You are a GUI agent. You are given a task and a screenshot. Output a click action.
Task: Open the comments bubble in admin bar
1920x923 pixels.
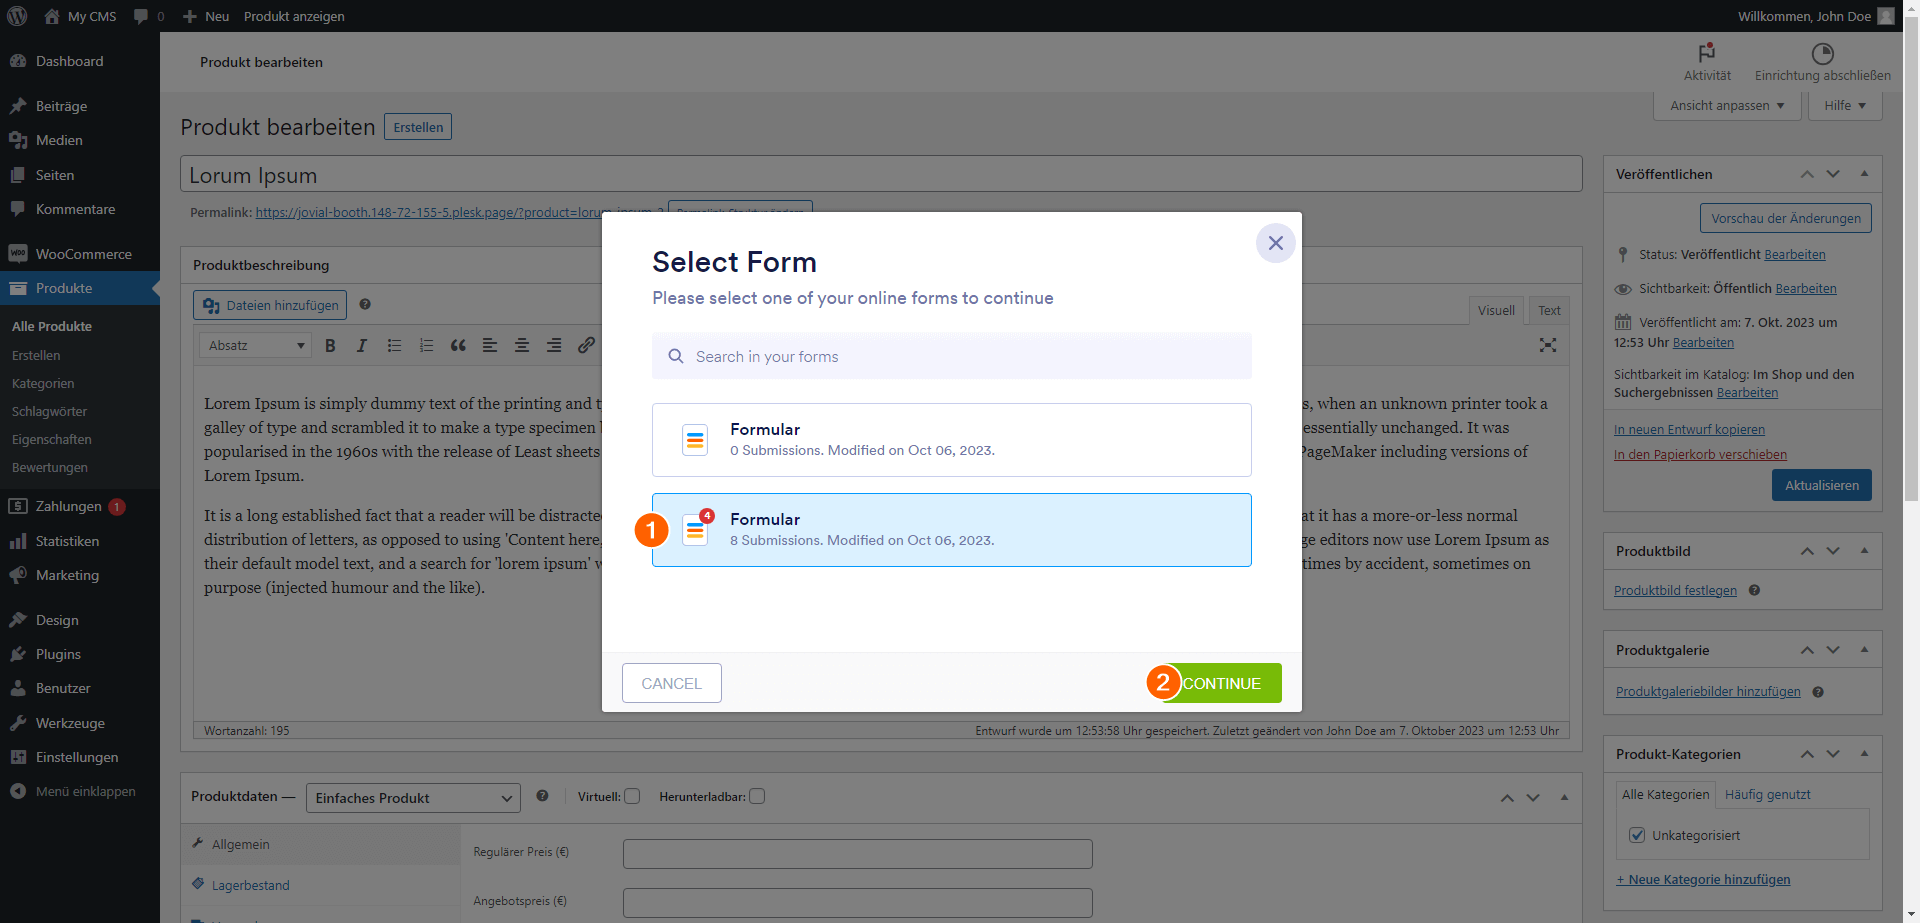pos(148,16)
